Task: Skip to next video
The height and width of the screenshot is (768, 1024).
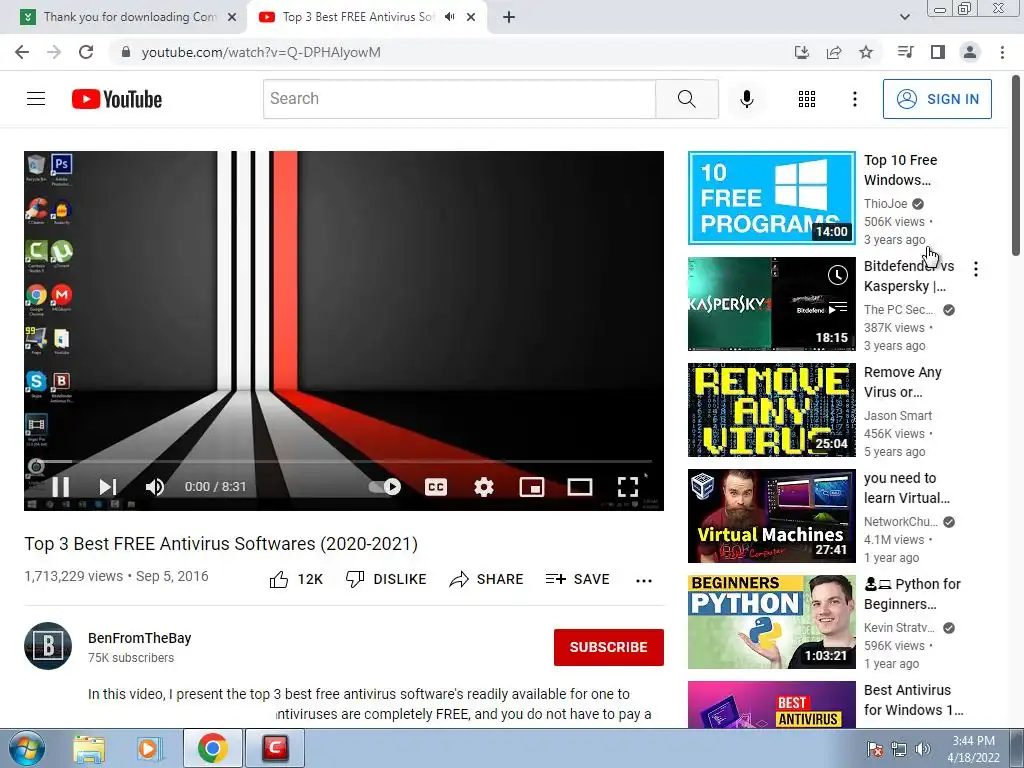Action: [108, 487]
